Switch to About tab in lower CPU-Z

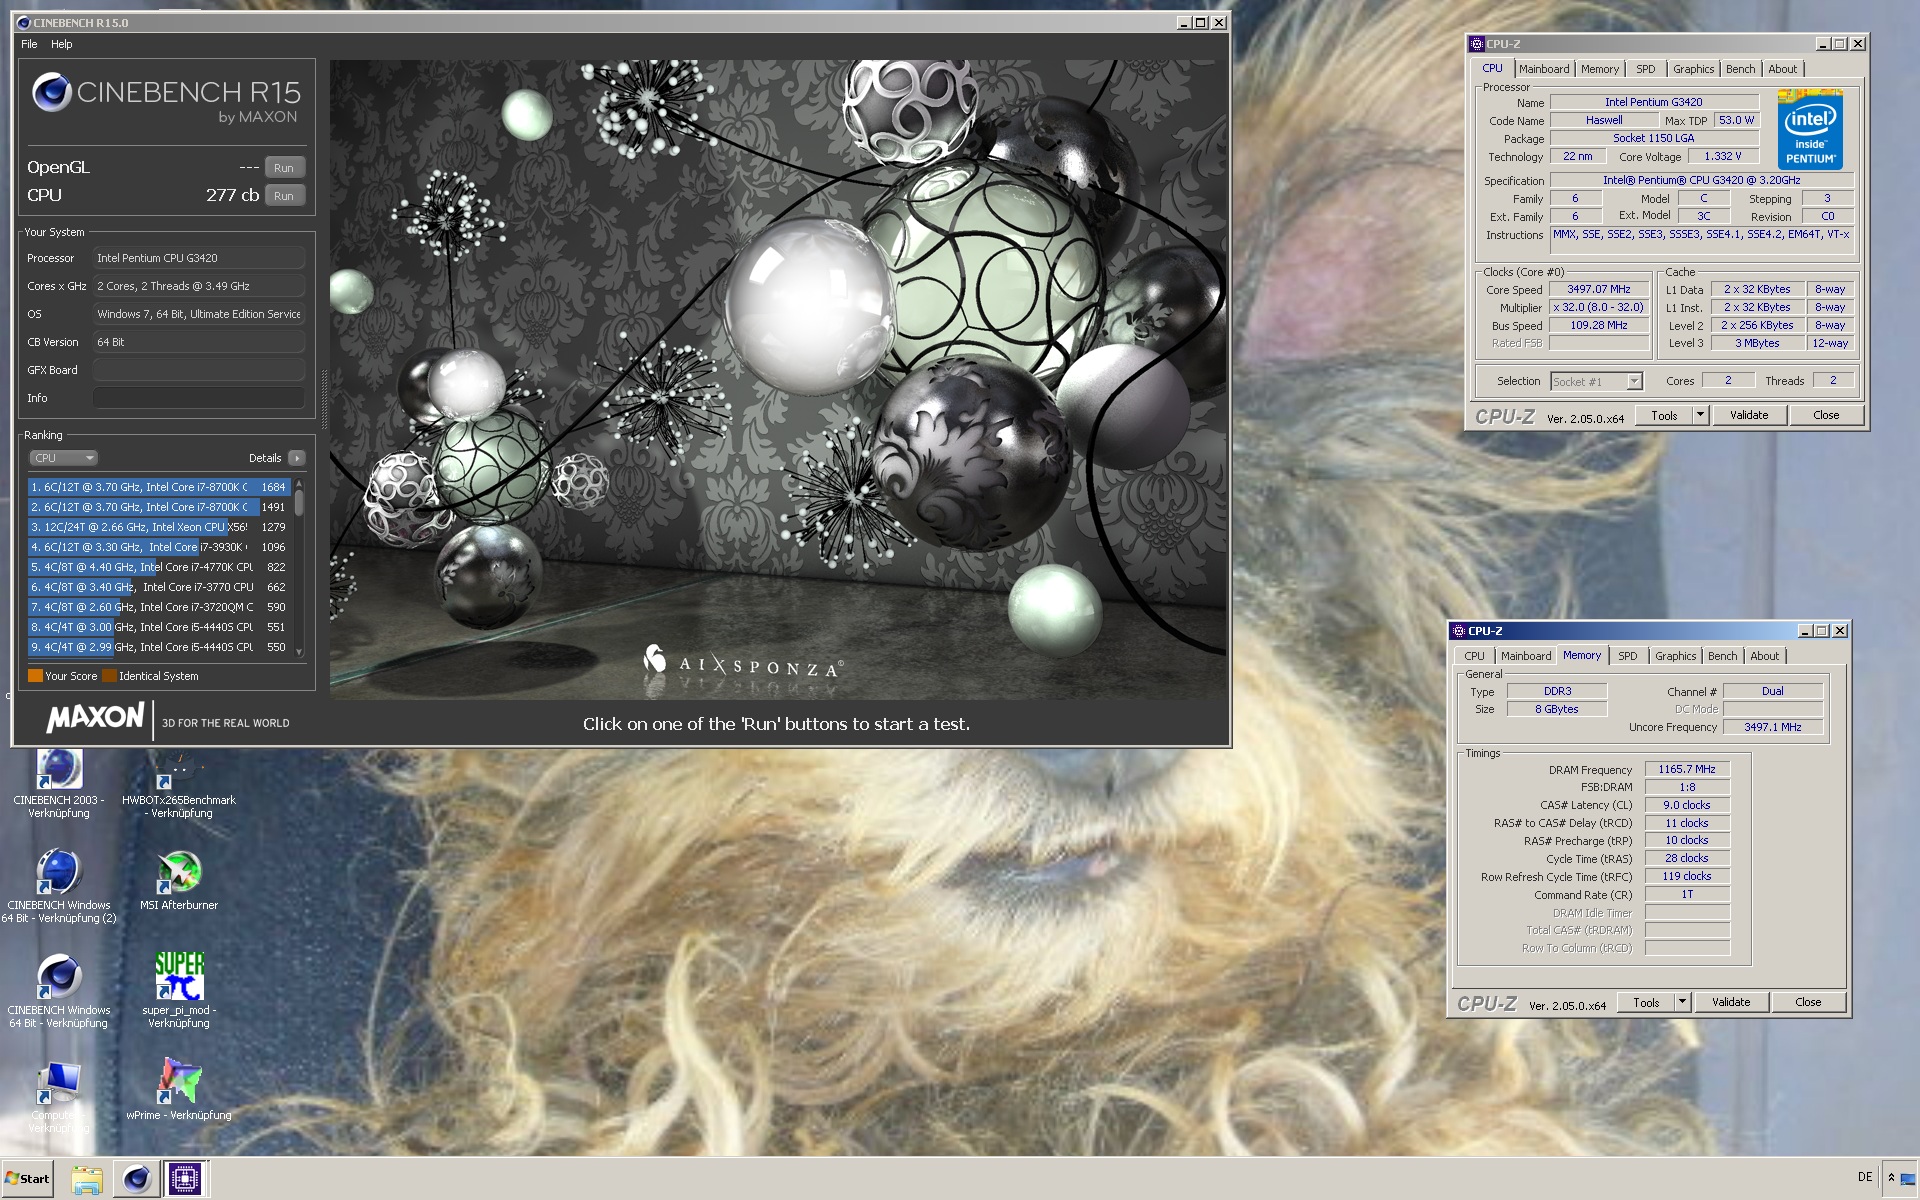1764,656
